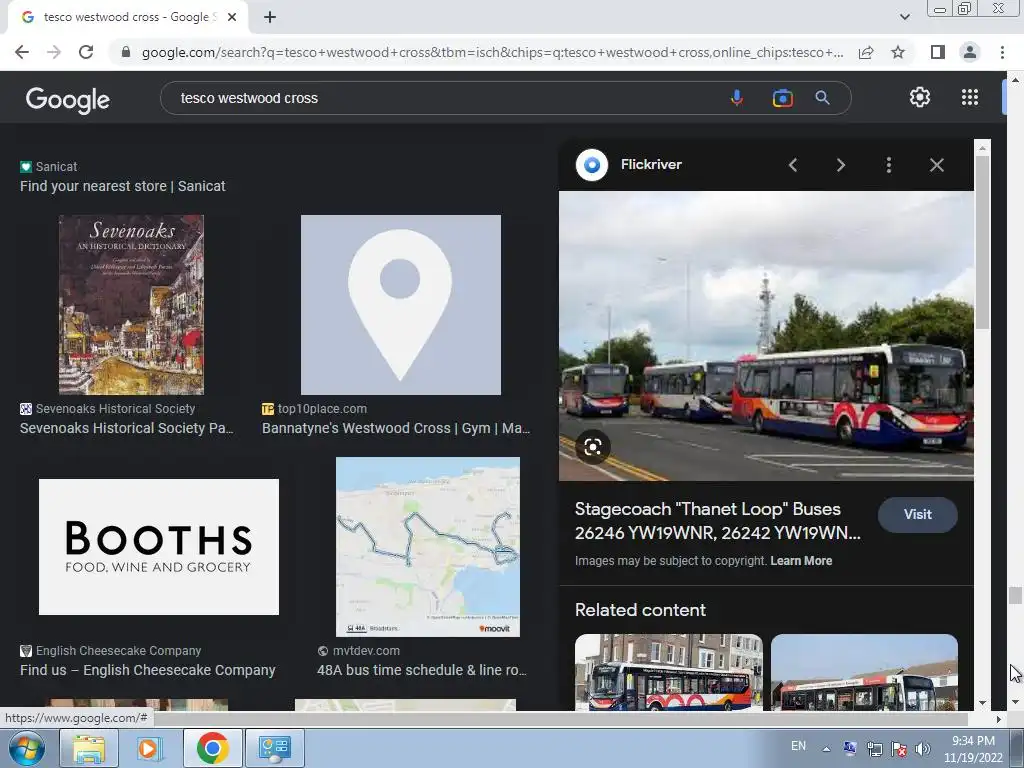
Task: Open Sevenoaks Historical Society result link
Action: (x=126, y=428)
